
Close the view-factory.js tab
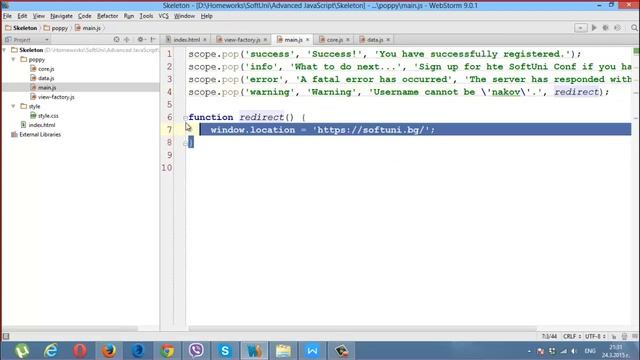[x=265, y=40]
